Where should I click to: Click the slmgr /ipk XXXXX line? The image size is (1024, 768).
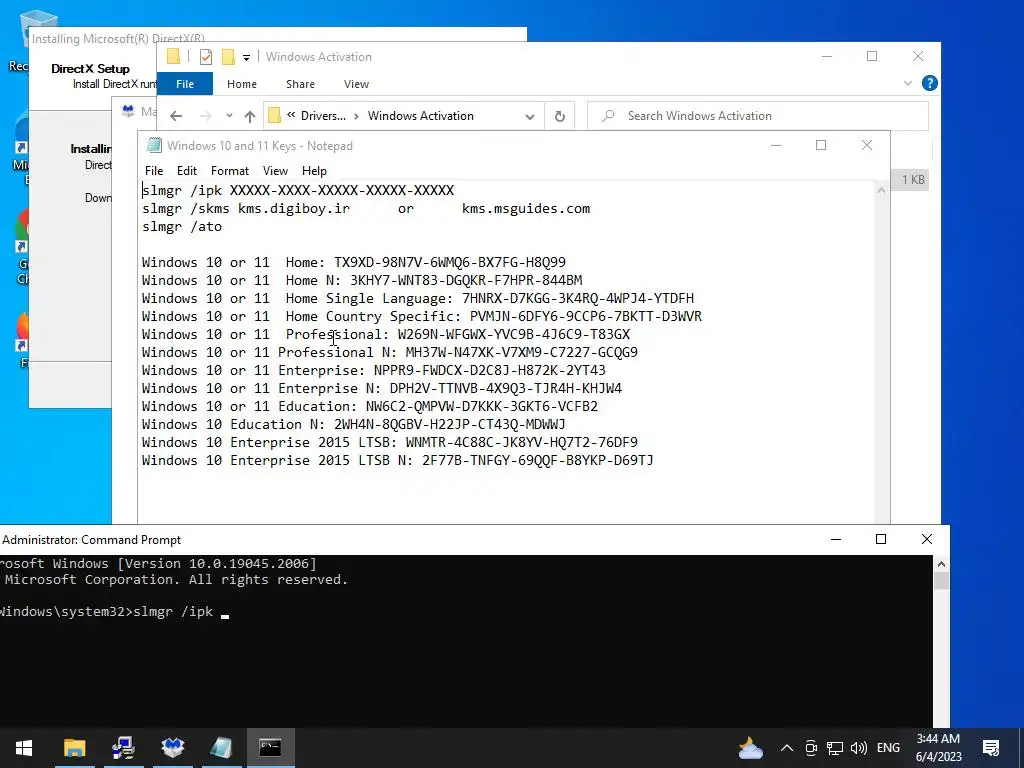coord(298,190)
